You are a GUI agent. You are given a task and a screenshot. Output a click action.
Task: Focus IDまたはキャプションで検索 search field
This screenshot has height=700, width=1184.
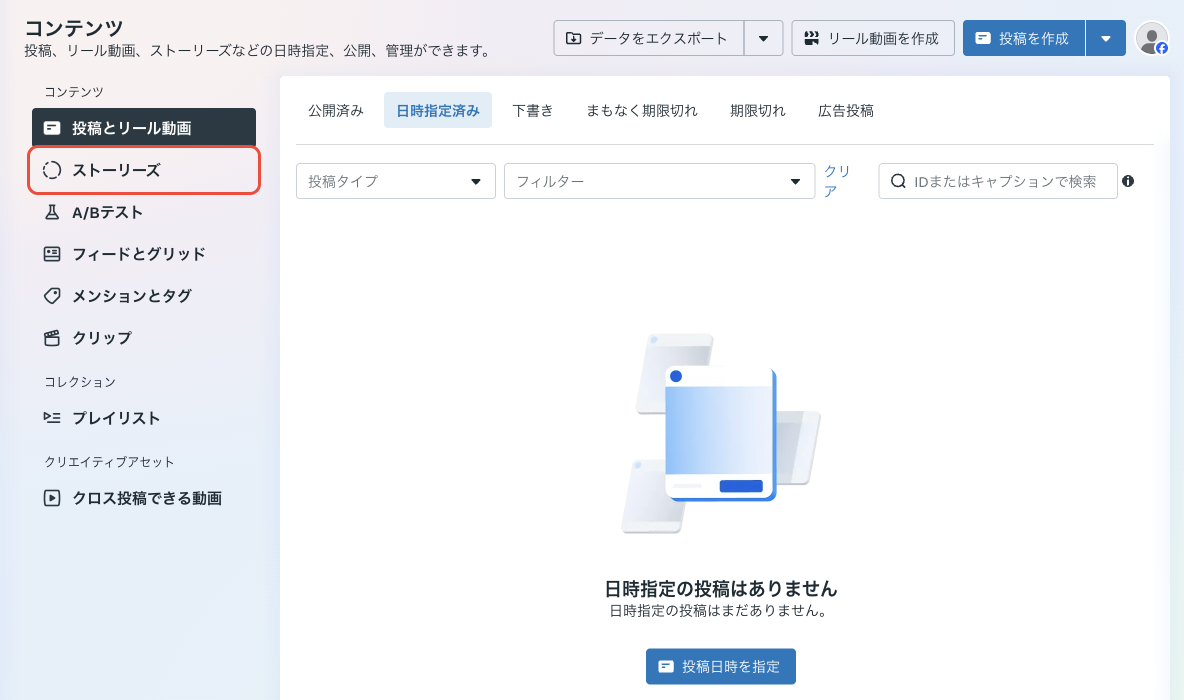point(997,181)
